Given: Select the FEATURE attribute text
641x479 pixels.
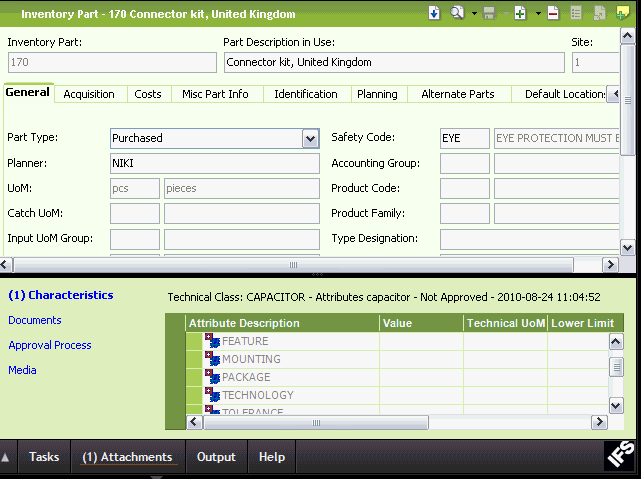Looking at the screenshot, I should pyautogui.click(x=245, y=341).
